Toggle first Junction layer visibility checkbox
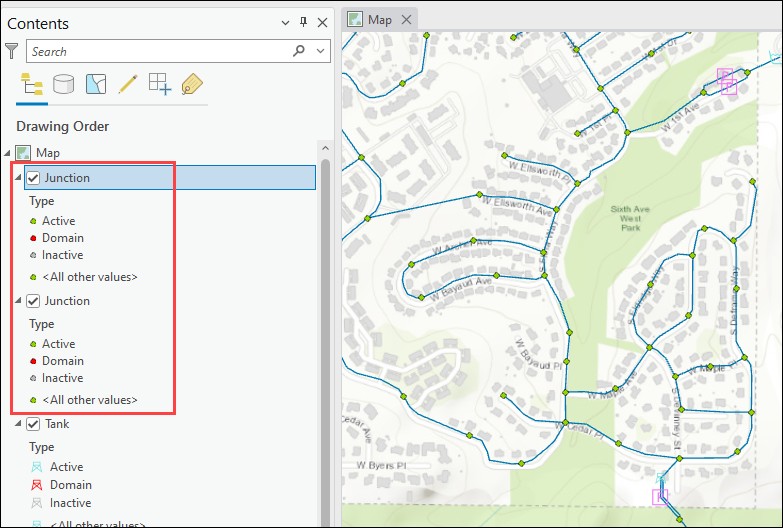 click(33, 178)
